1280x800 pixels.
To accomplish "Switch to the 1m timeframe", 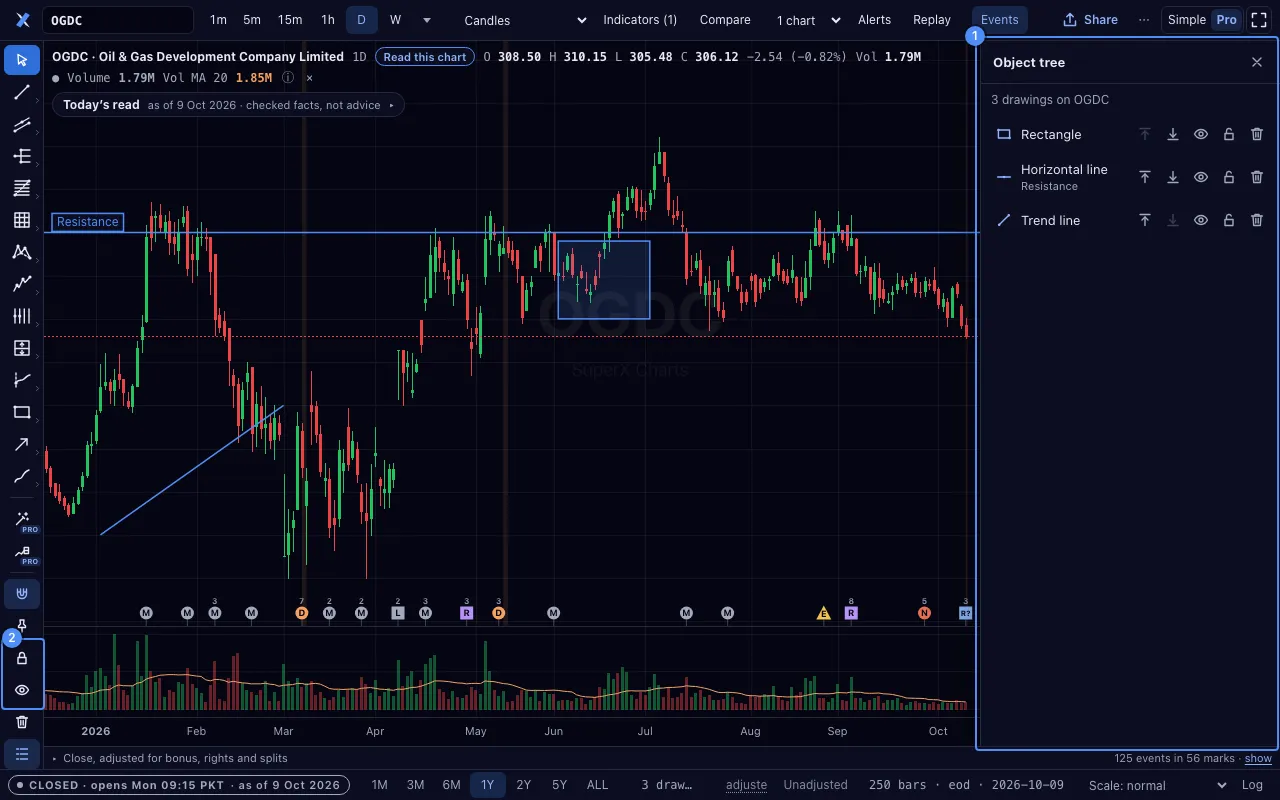I will coord(218,20).
